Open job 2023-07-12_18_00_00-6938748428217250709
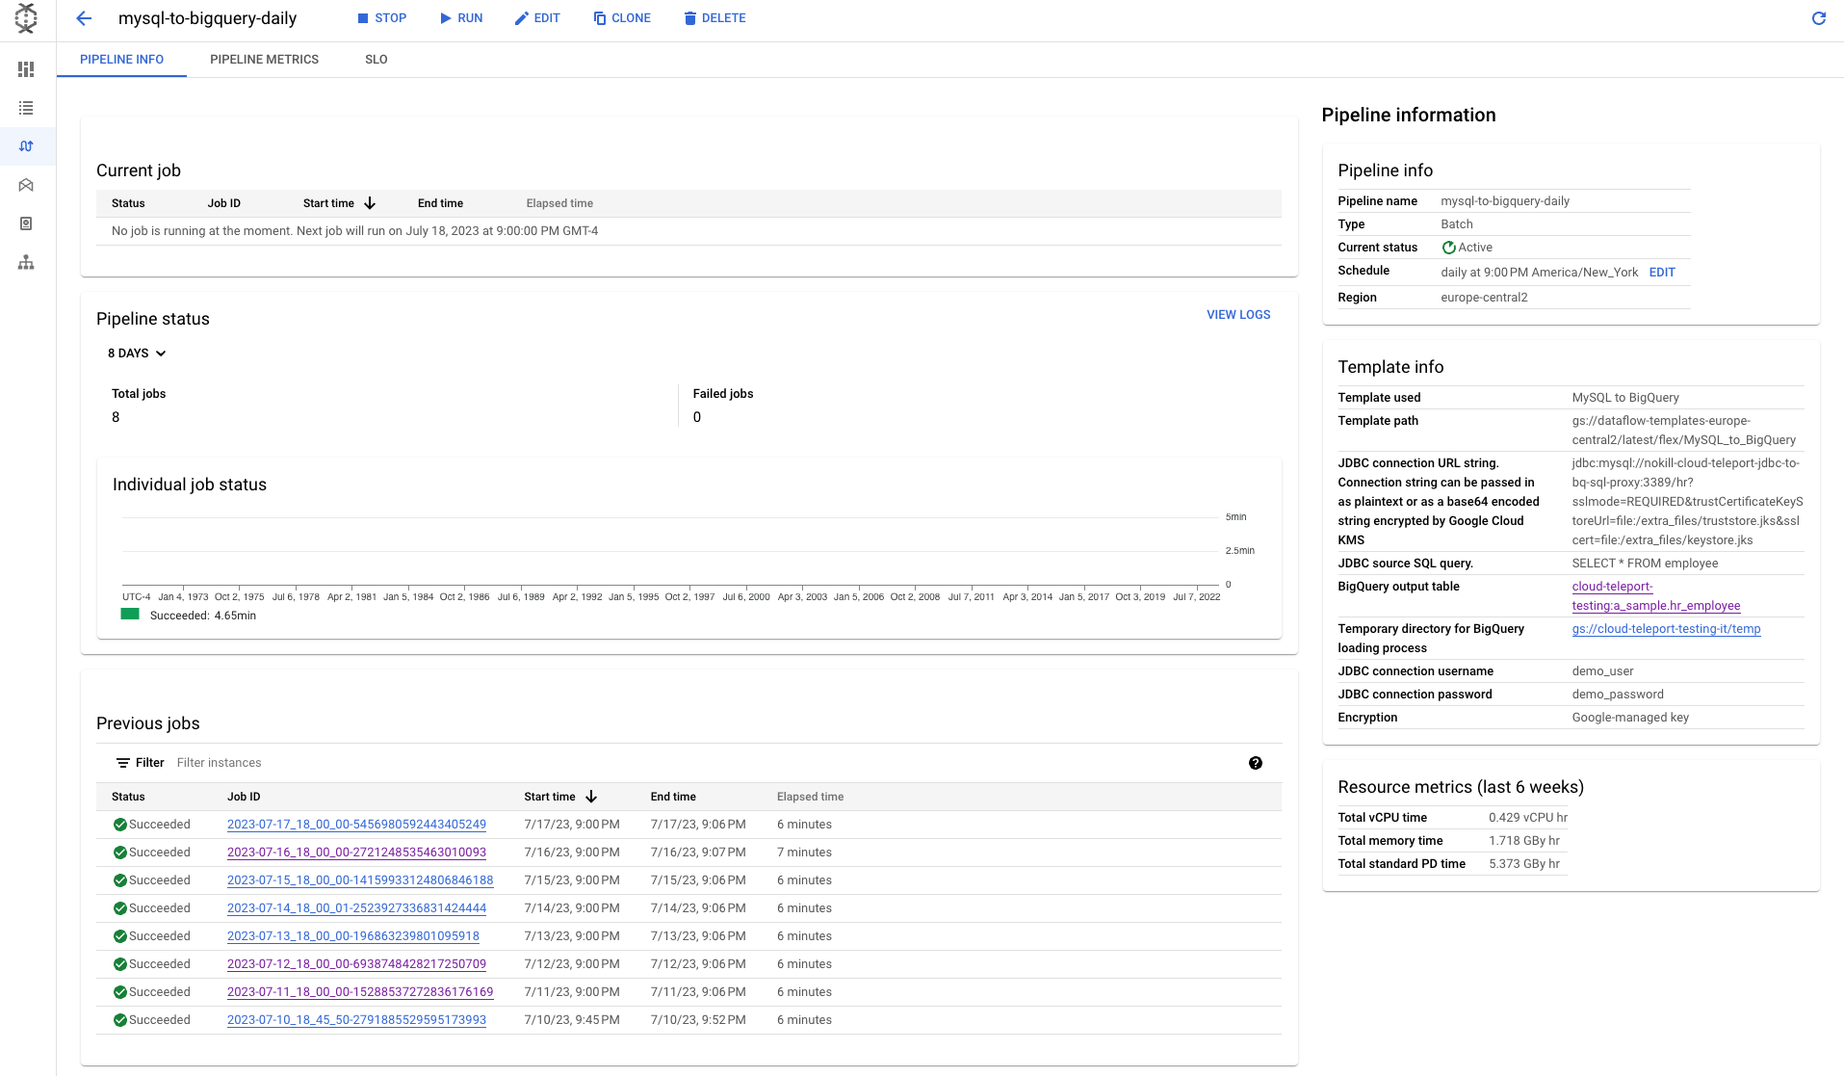Screen dimensions: 1844x1076 pyautogui.click(x=356, y=965)
